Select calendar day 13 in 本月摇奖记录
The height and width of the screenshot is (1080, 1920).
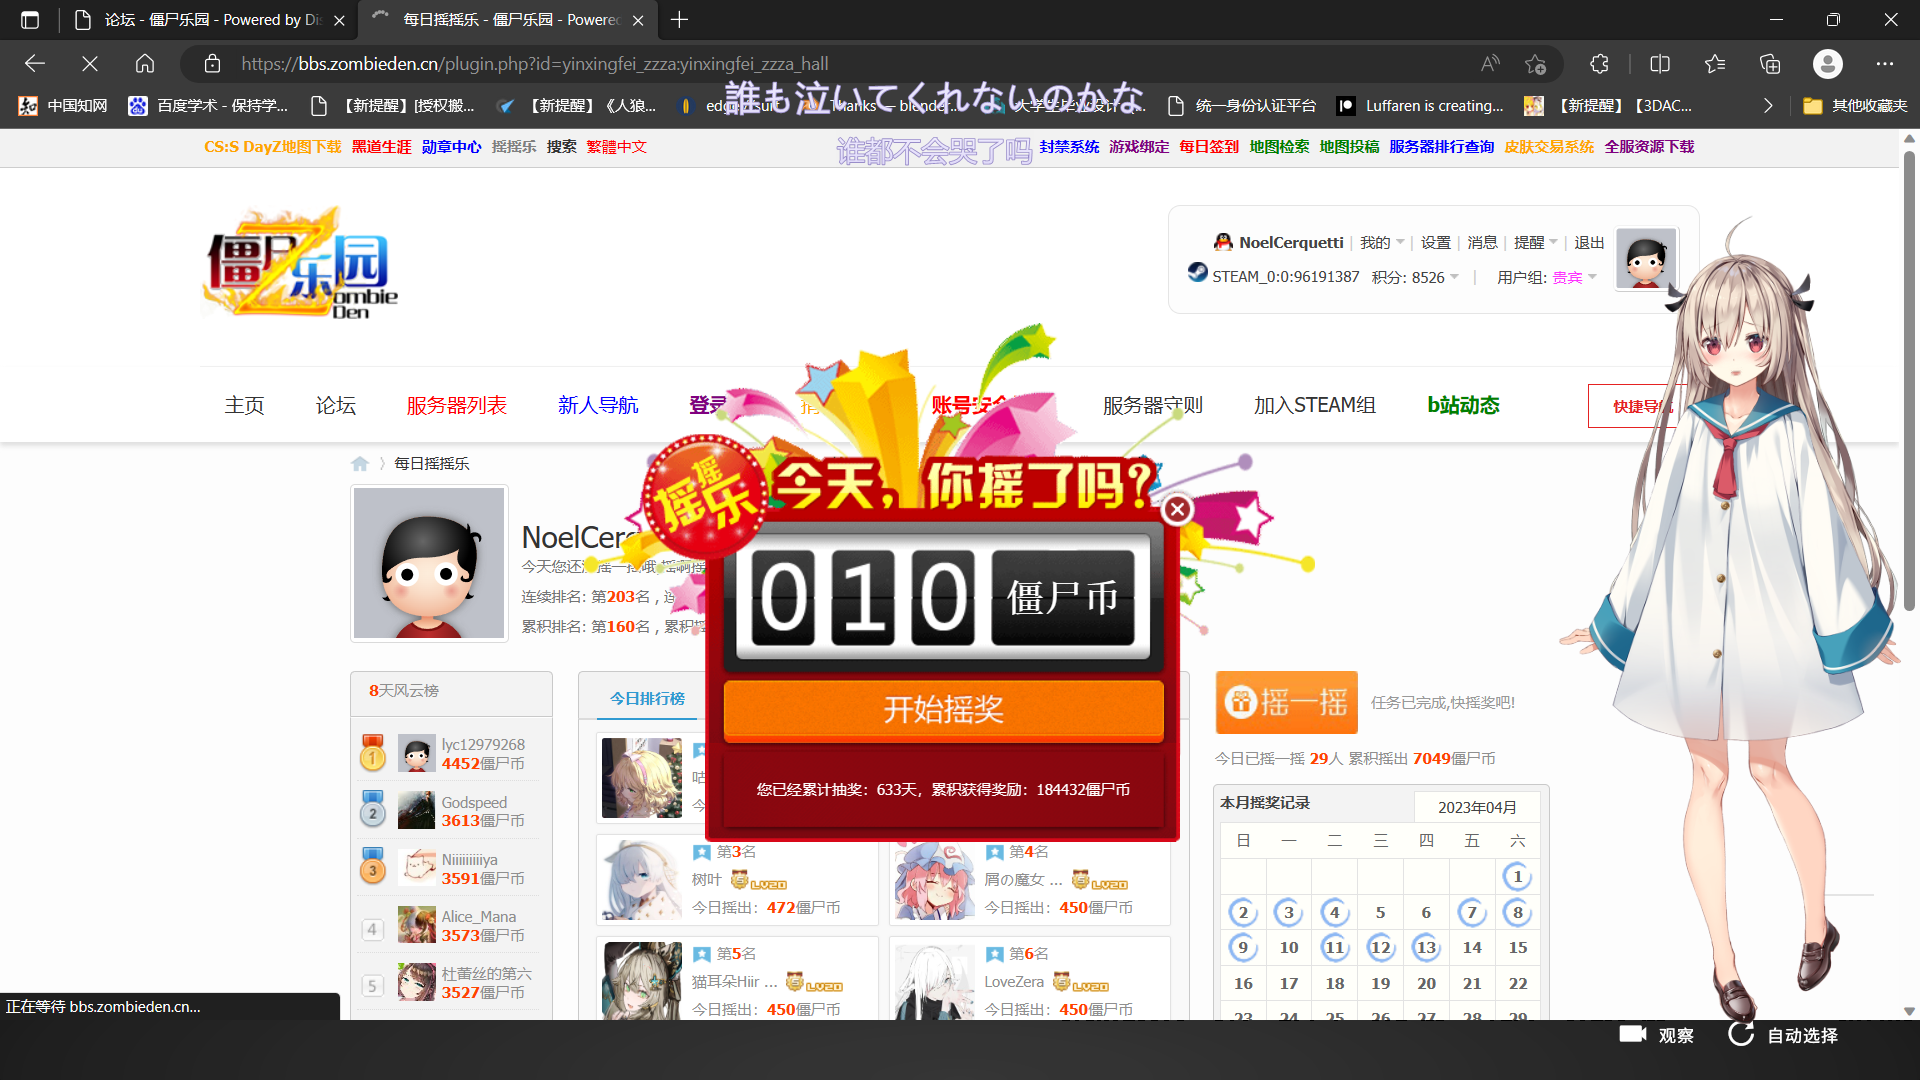(1426, 947)
